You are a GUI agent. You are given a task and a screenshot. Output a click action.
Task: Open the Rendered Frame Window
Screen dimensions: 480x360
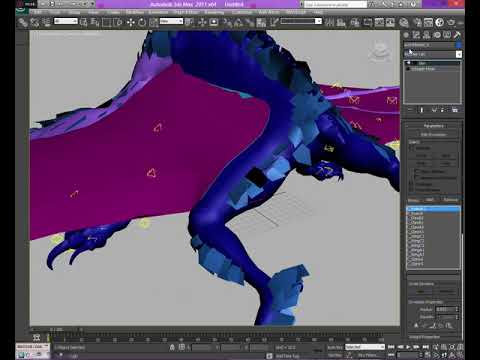428,22
